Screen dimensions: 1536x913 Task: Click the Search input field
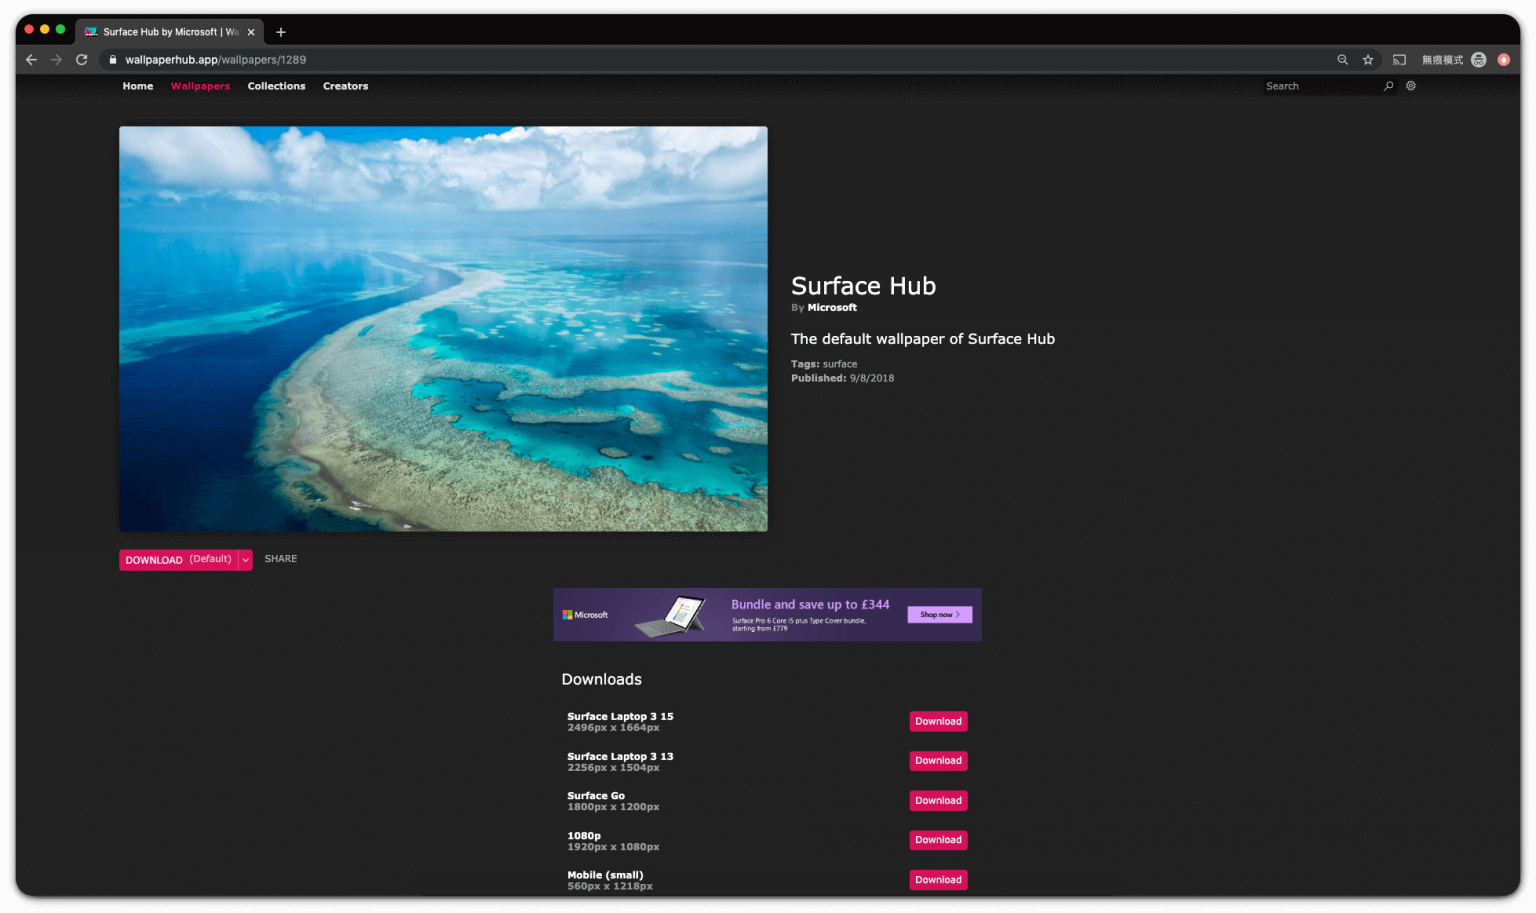pyautogui.click(x=1320, y=86)
